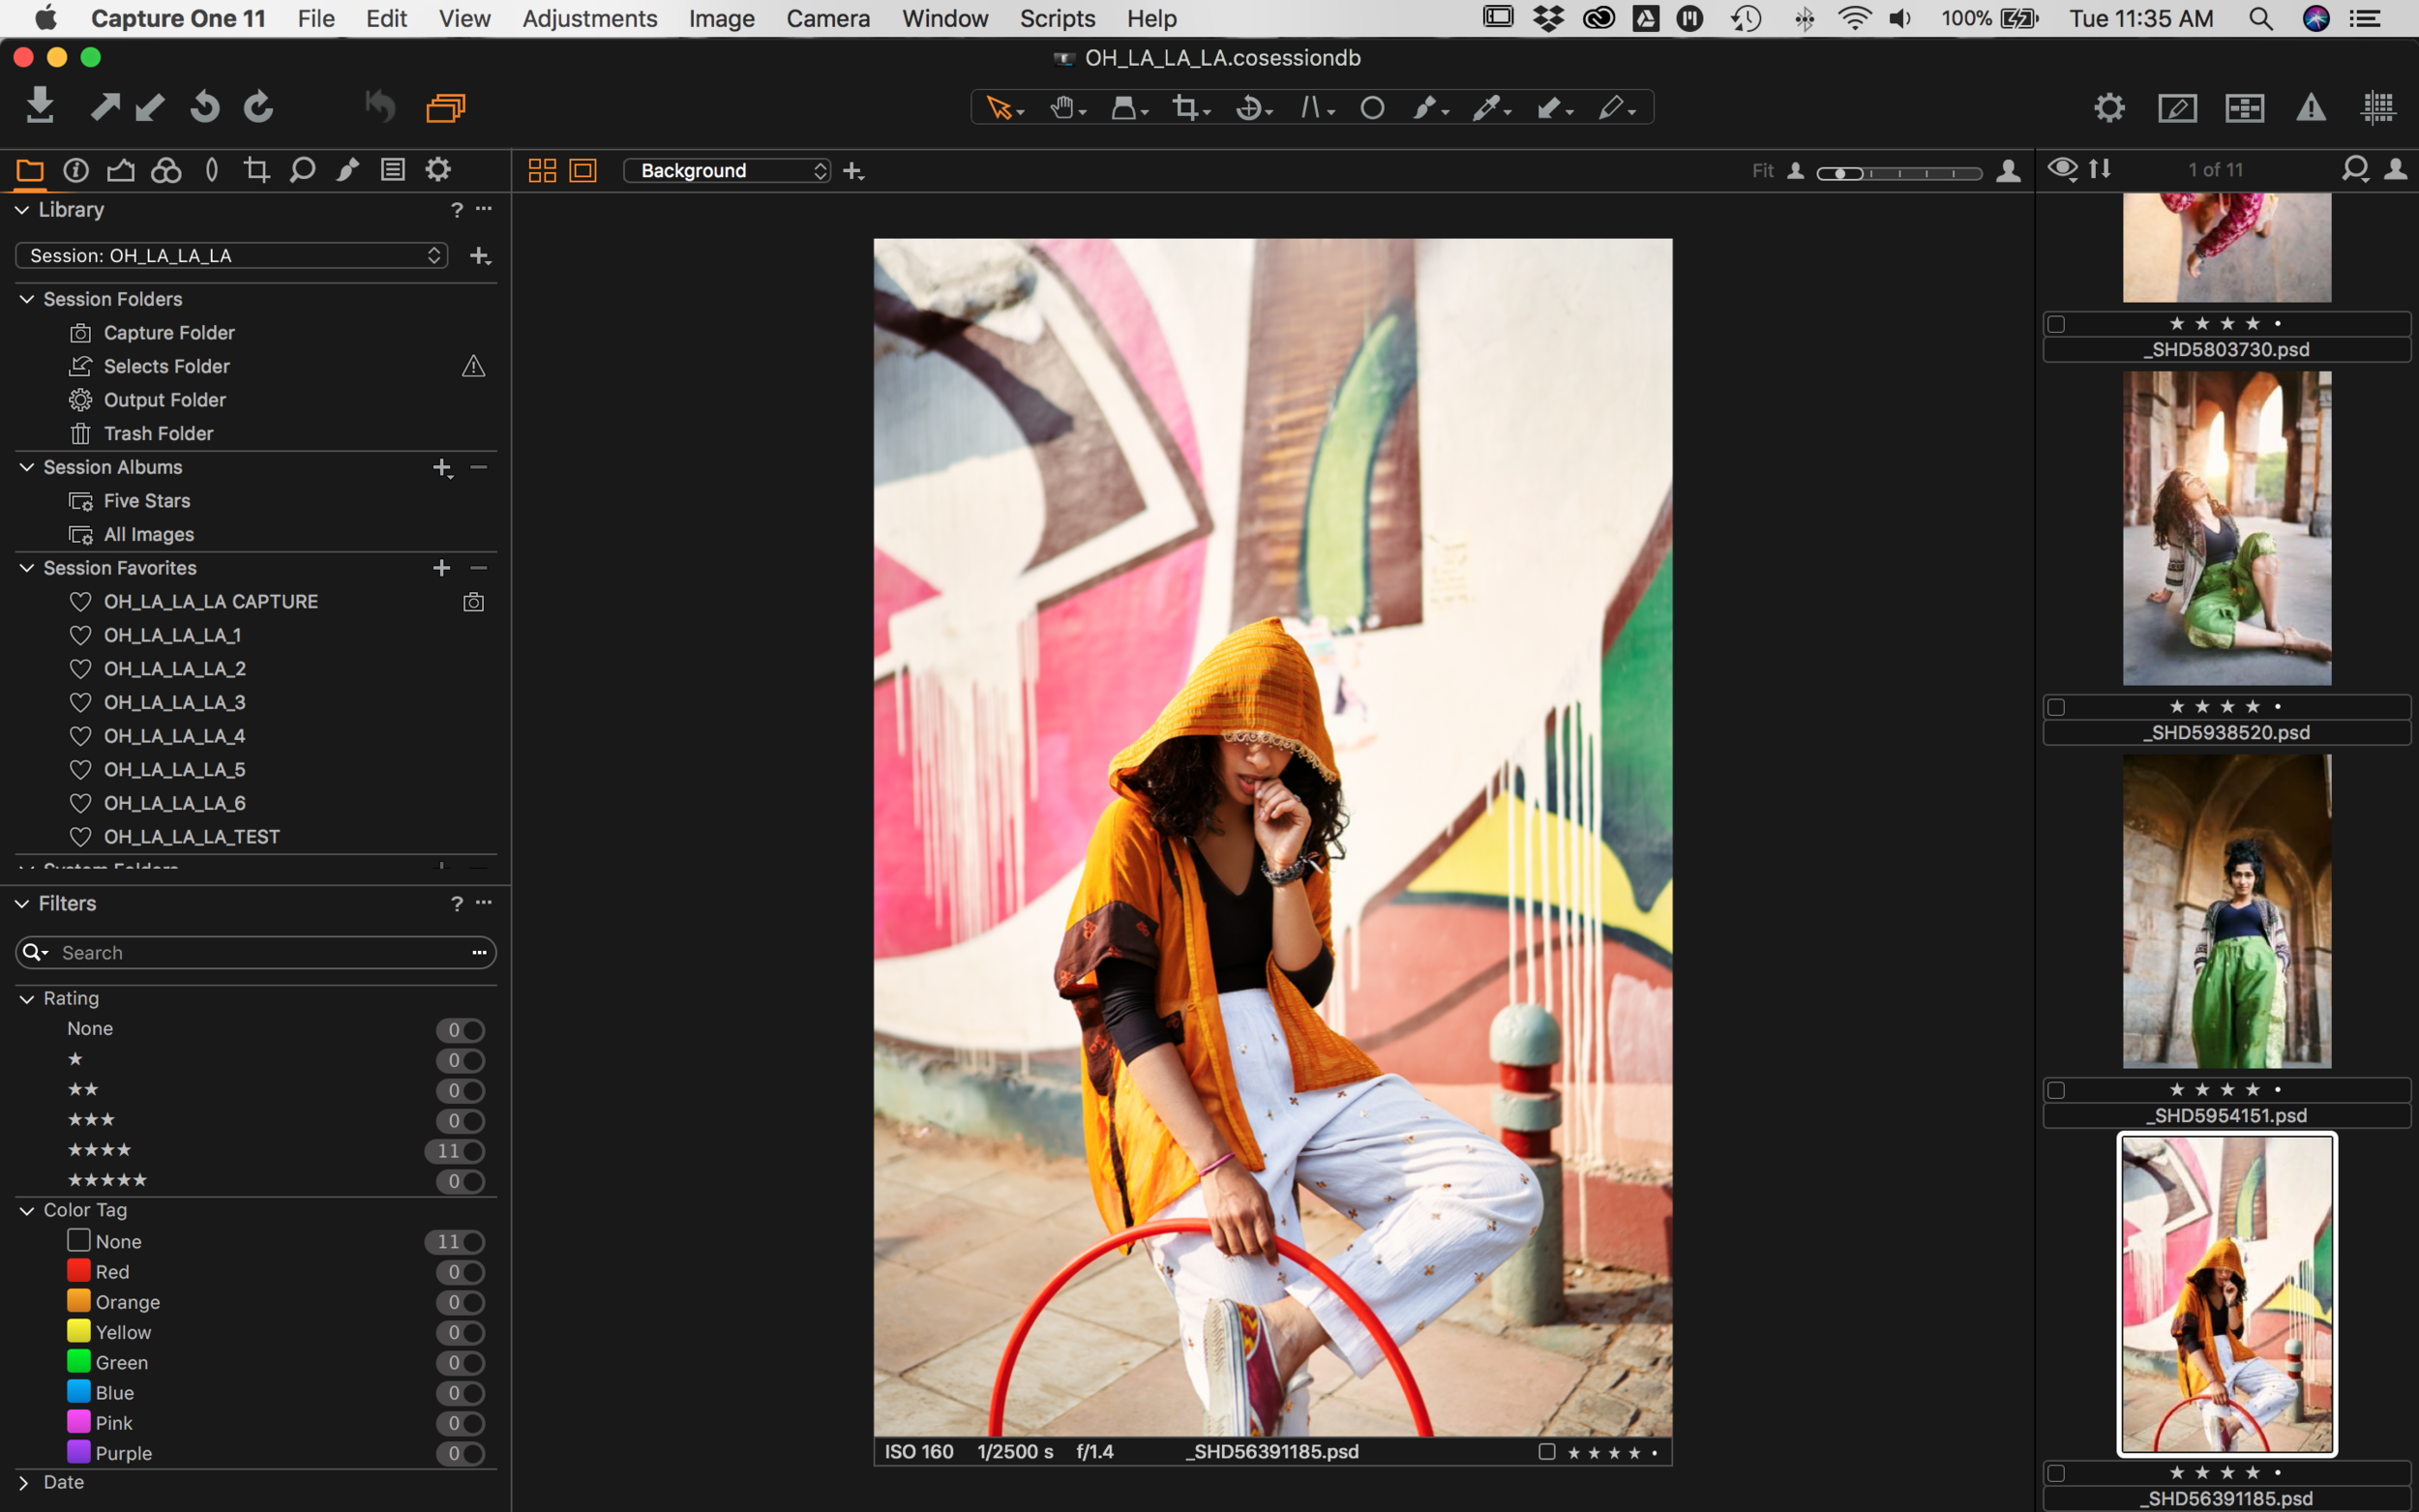This screenshot has height=1512, width=2419.
Task: Expand the Date filter group
Action: [24, 1483]
